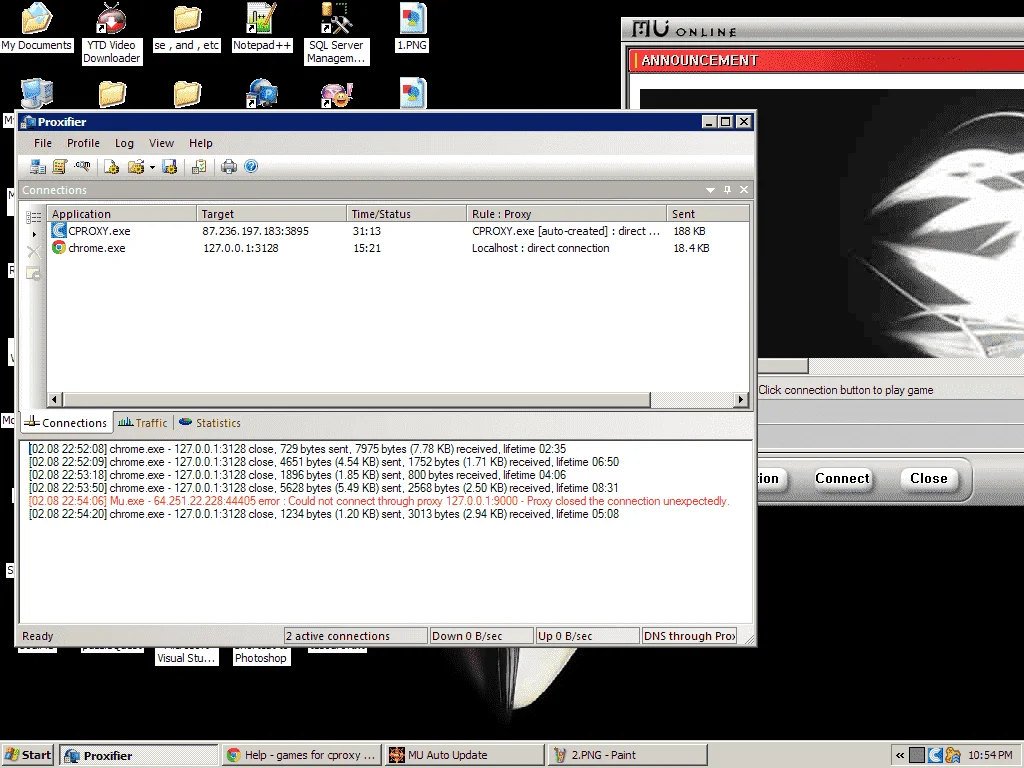The width and height of the screenshot is (1024, 768).
Task: Open the Help menu in Proxifier
Action: 200,143
